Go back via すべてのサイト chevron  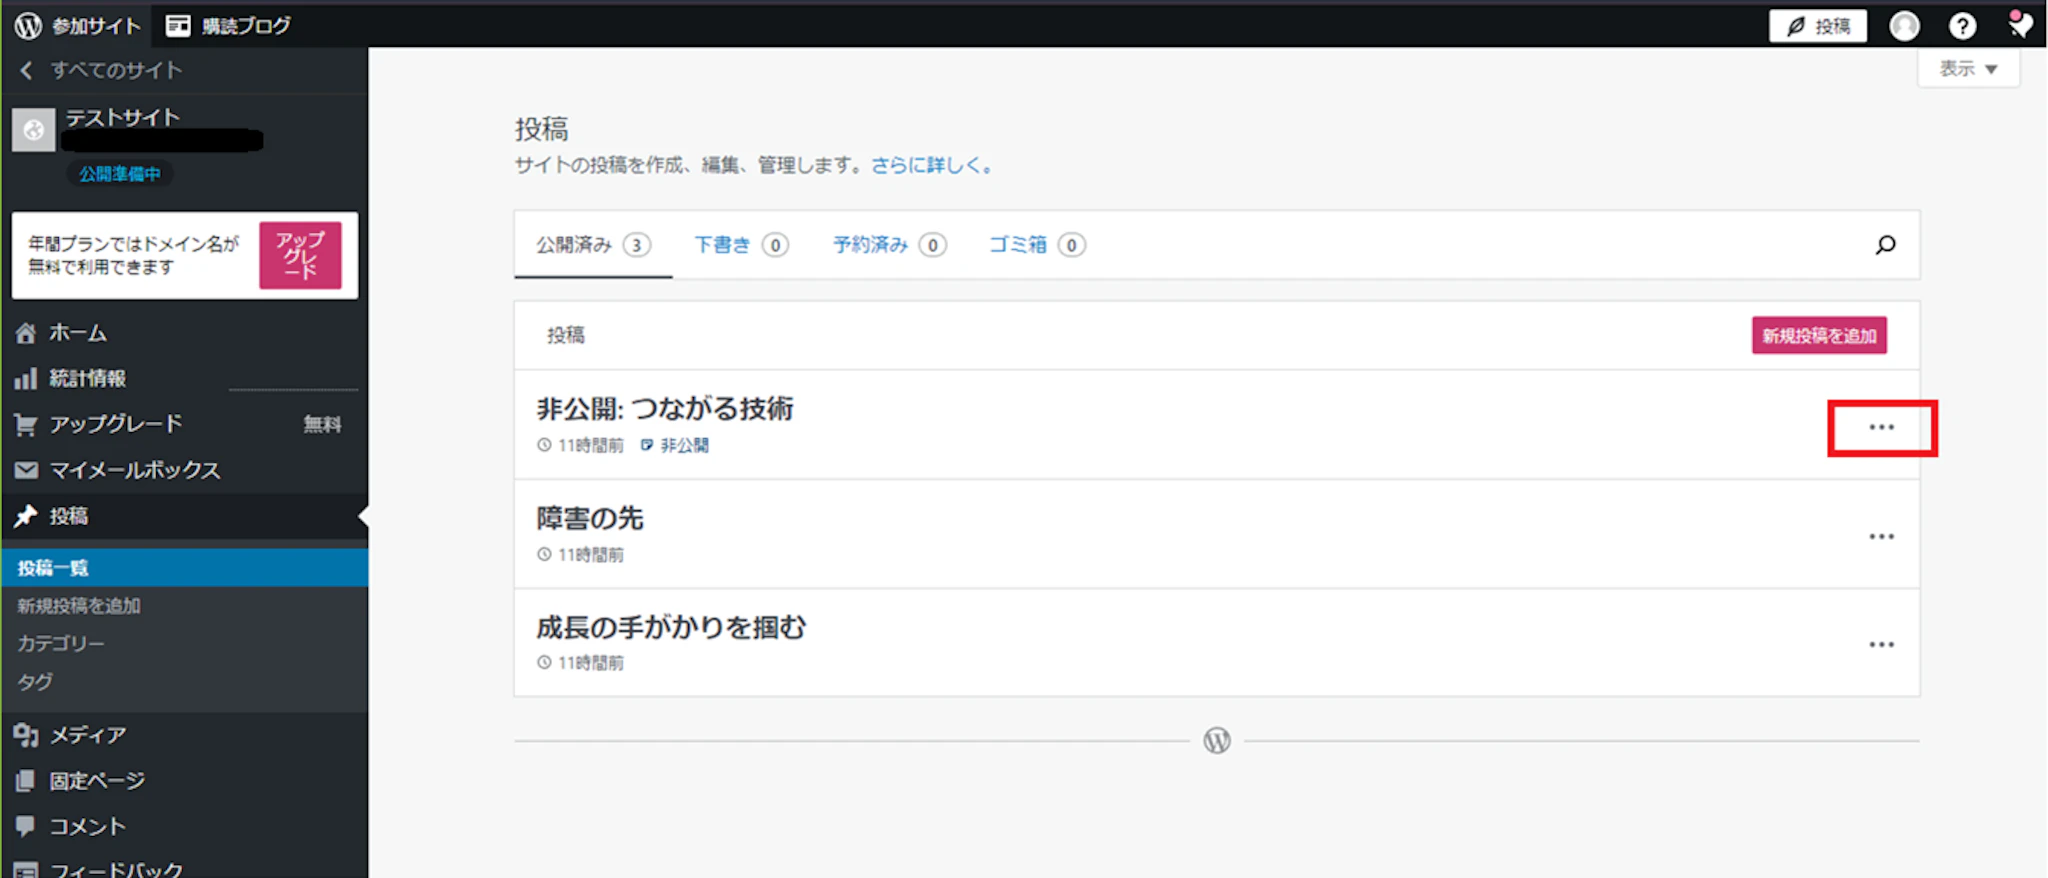tap(27, 70)
